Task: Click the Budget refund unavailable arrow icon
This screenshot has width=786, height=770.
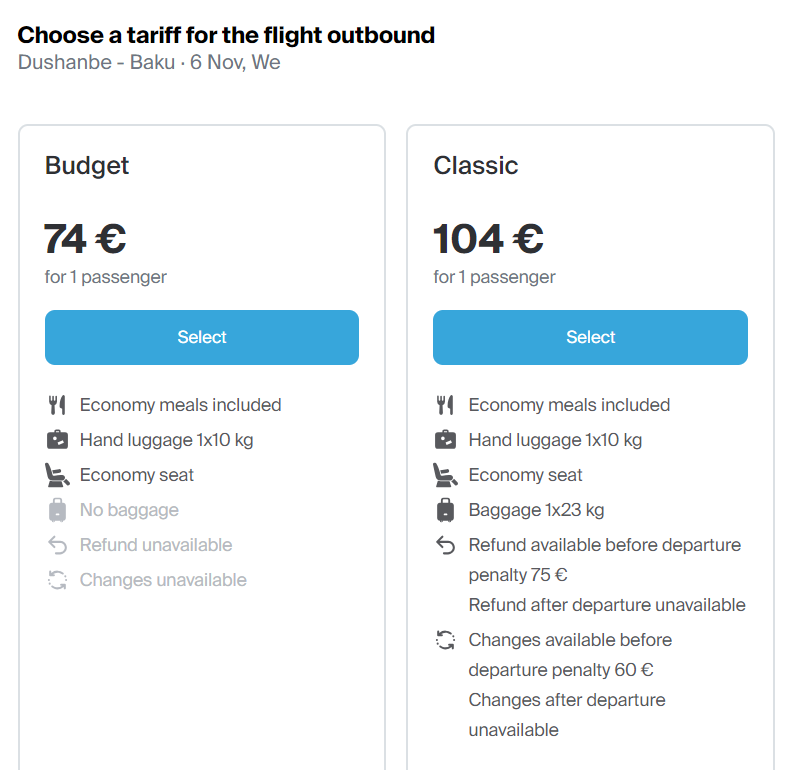Action: (x=57, y=545)
